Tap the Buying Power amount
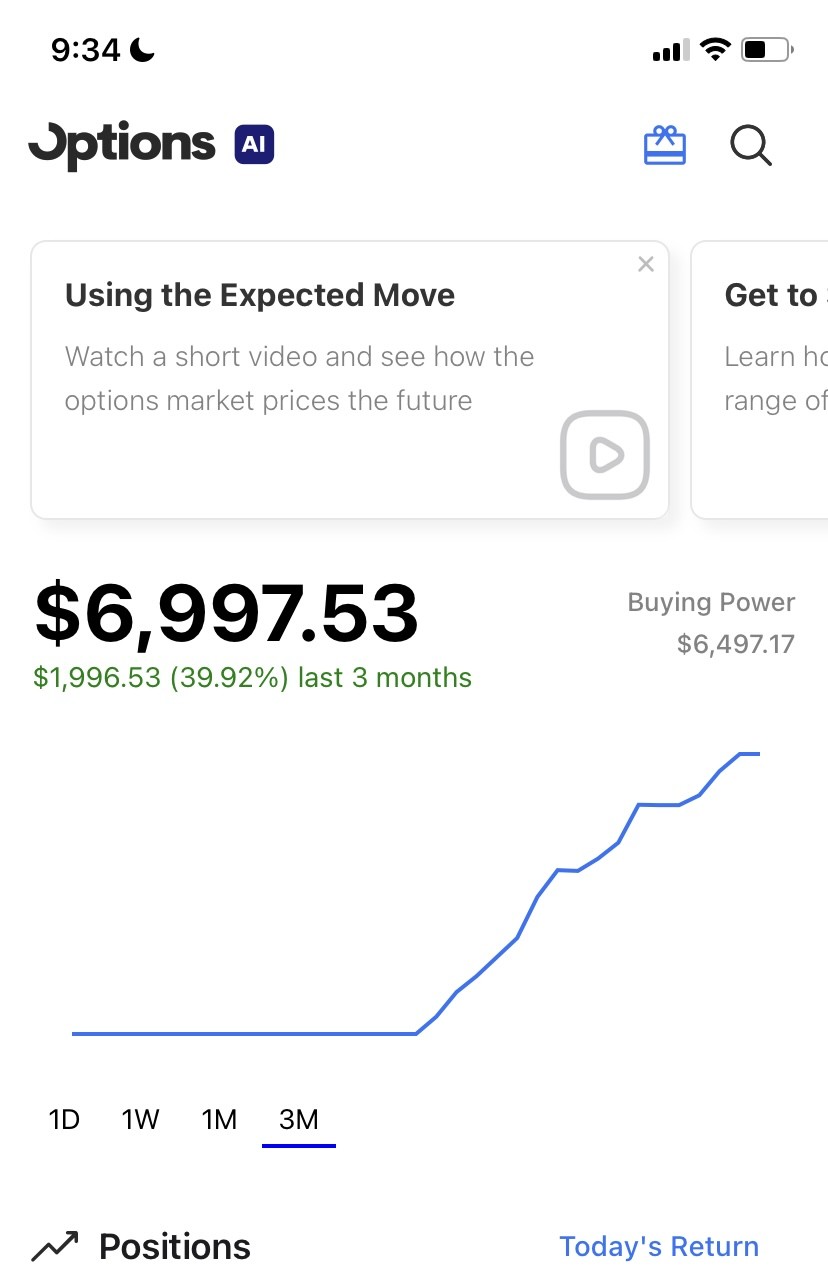This screenshot has height=1282, width=828. pyautogui.click(x=736, y=643)
